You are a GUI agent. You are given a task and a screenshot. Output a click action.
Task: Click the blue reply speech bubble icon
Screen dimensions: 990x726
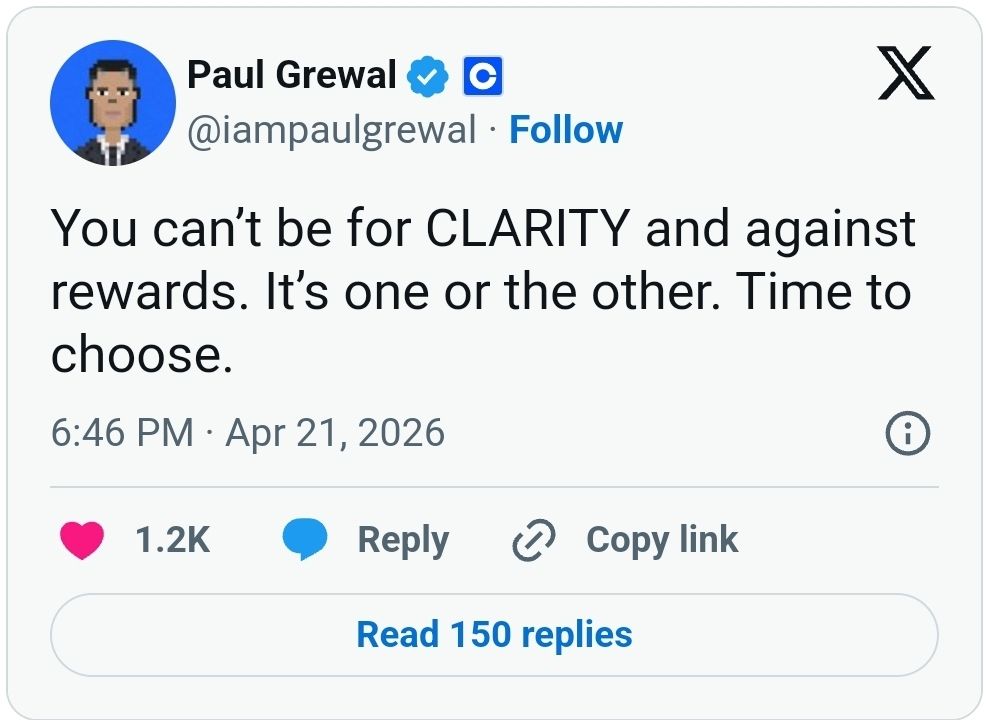click(305, 541)
